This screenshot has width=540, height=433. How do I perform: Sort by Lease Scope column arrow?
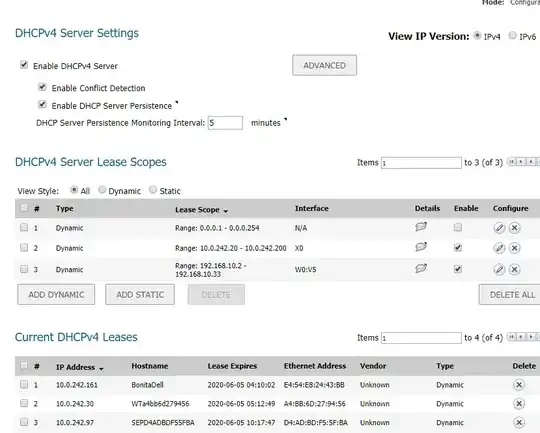click(x=226, y=211)
